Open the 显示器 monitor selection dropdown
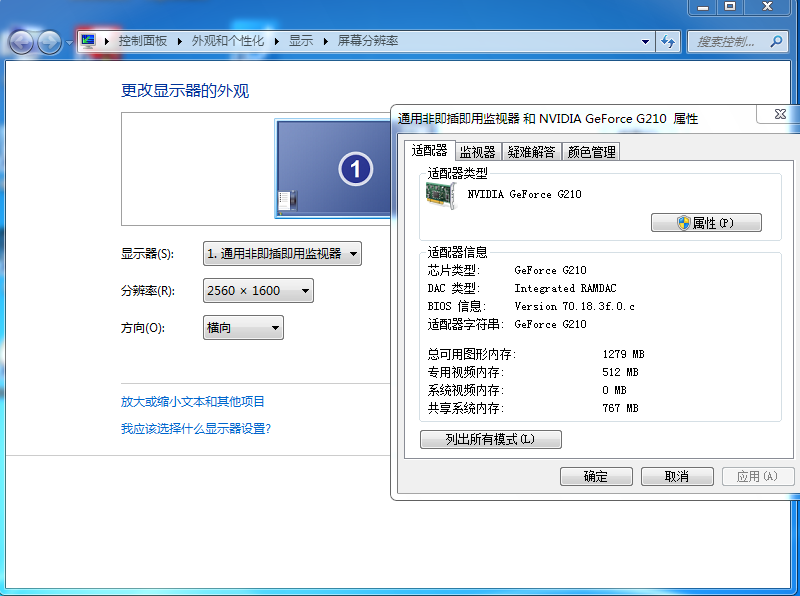800x596 pixels. pyautogui.click(x=282, y=254)
